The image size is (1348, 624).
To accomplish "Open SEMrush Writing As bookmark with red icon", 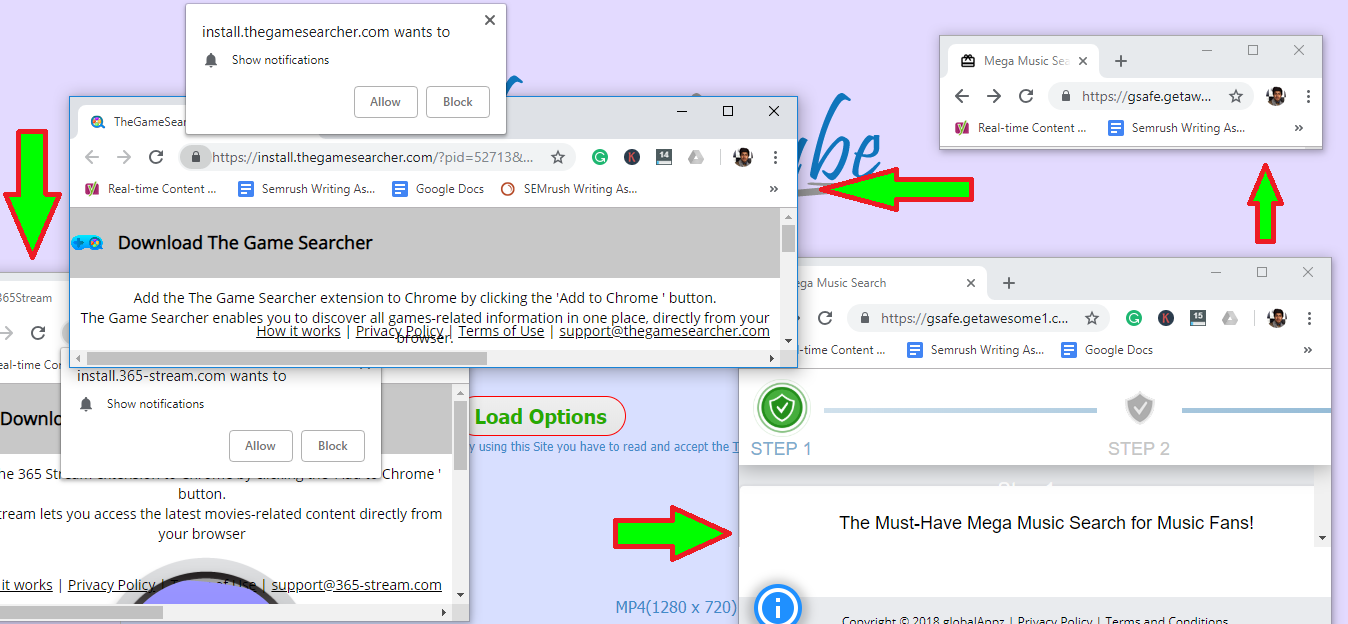I will pos(569,189).
